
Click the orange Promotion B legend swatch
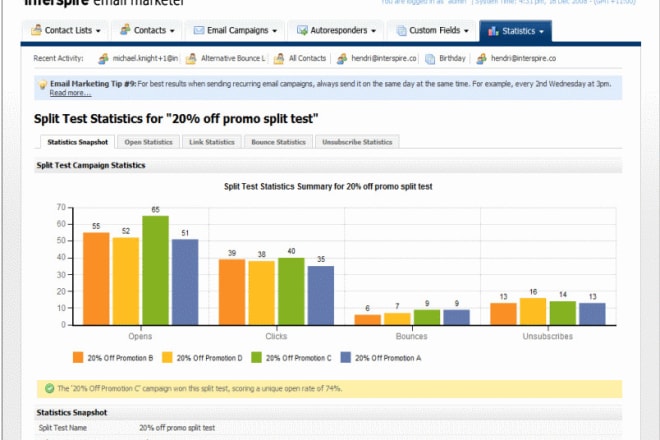(78, 357)
